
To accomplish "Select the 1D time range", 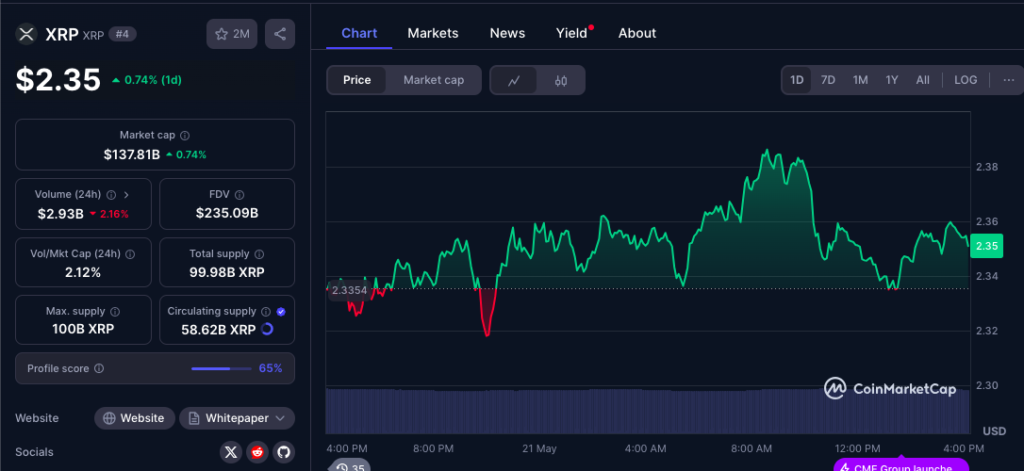I will pos(797,80).
